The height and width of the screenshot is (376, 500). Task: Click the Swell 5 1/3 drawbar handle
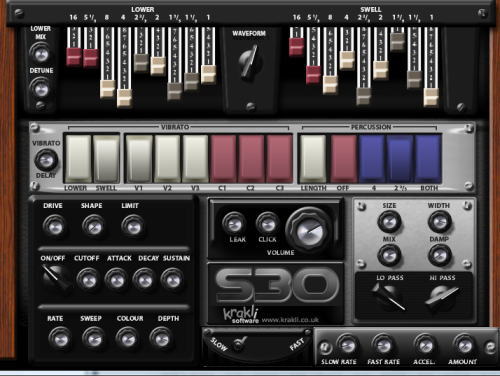[313, 74]
